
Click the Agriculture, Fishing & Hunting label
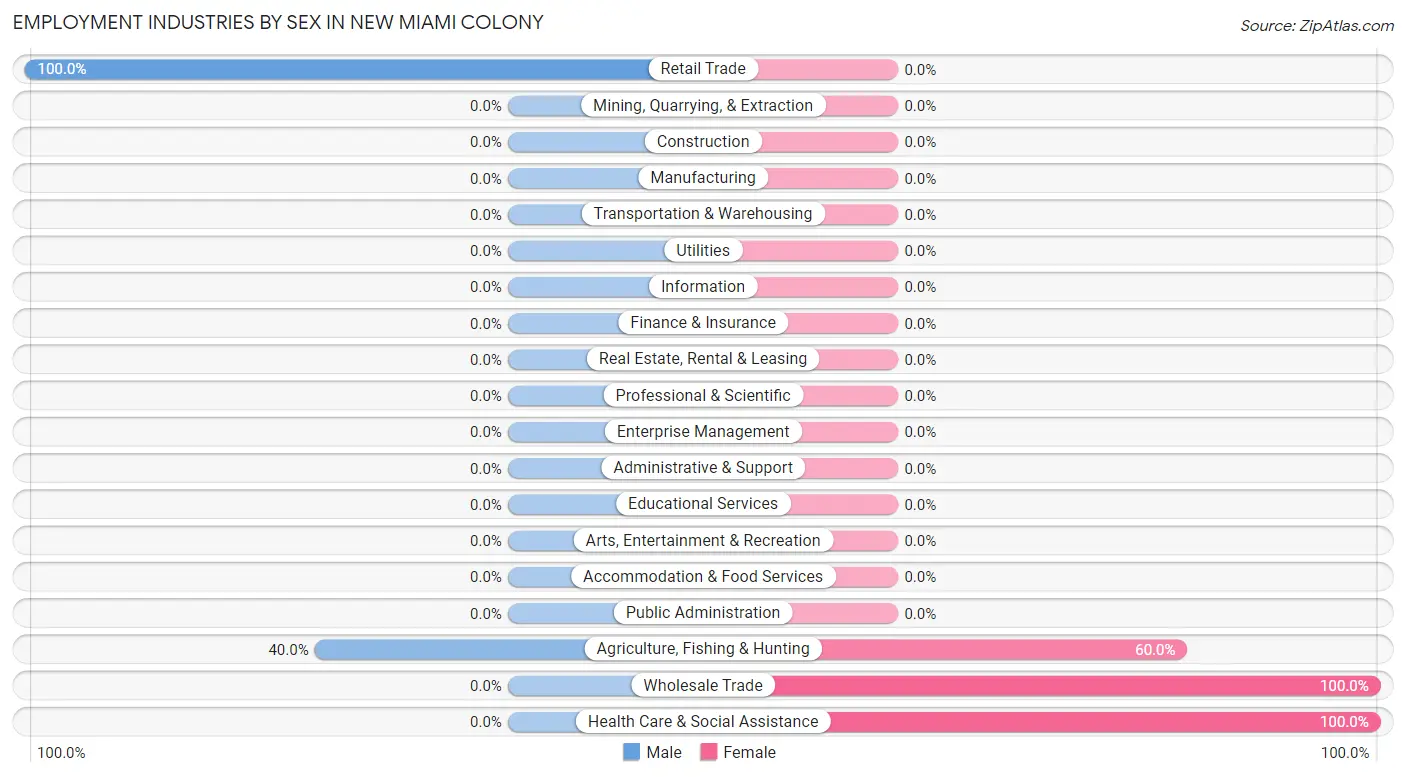click(x=703, y=649)
